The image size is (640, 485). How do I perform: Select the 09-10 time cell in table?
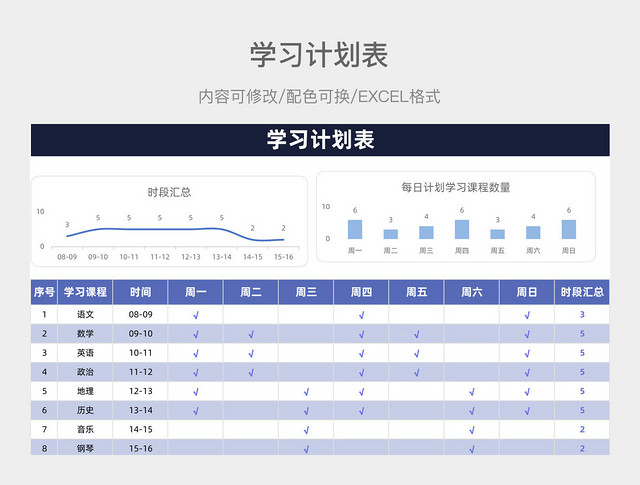pyautogui.click(x=140, y=334)
